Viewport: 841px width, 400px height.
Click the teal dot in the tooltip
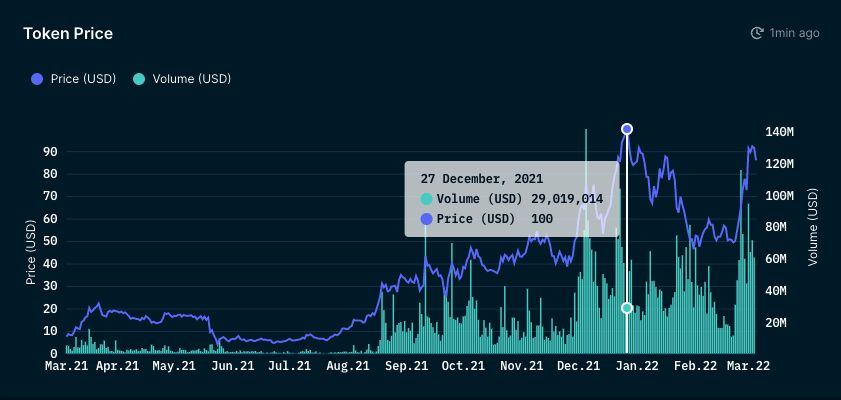pyautogui.click(x=426, y=199)
